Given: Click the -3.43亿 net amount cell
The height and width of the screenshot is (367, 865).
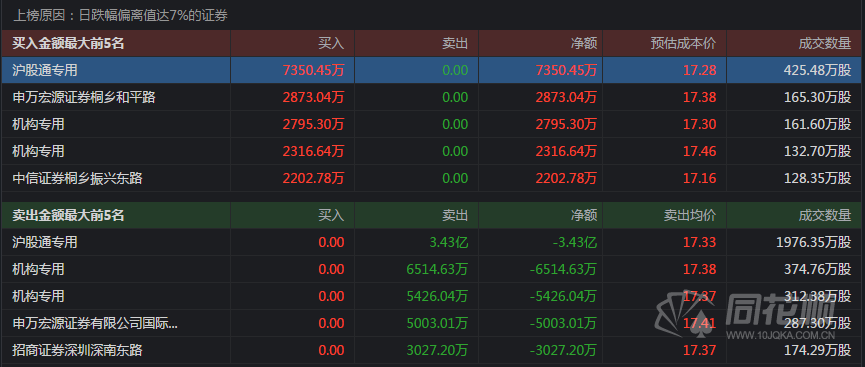Looking at the screenshot, I should tap(574, 242).
